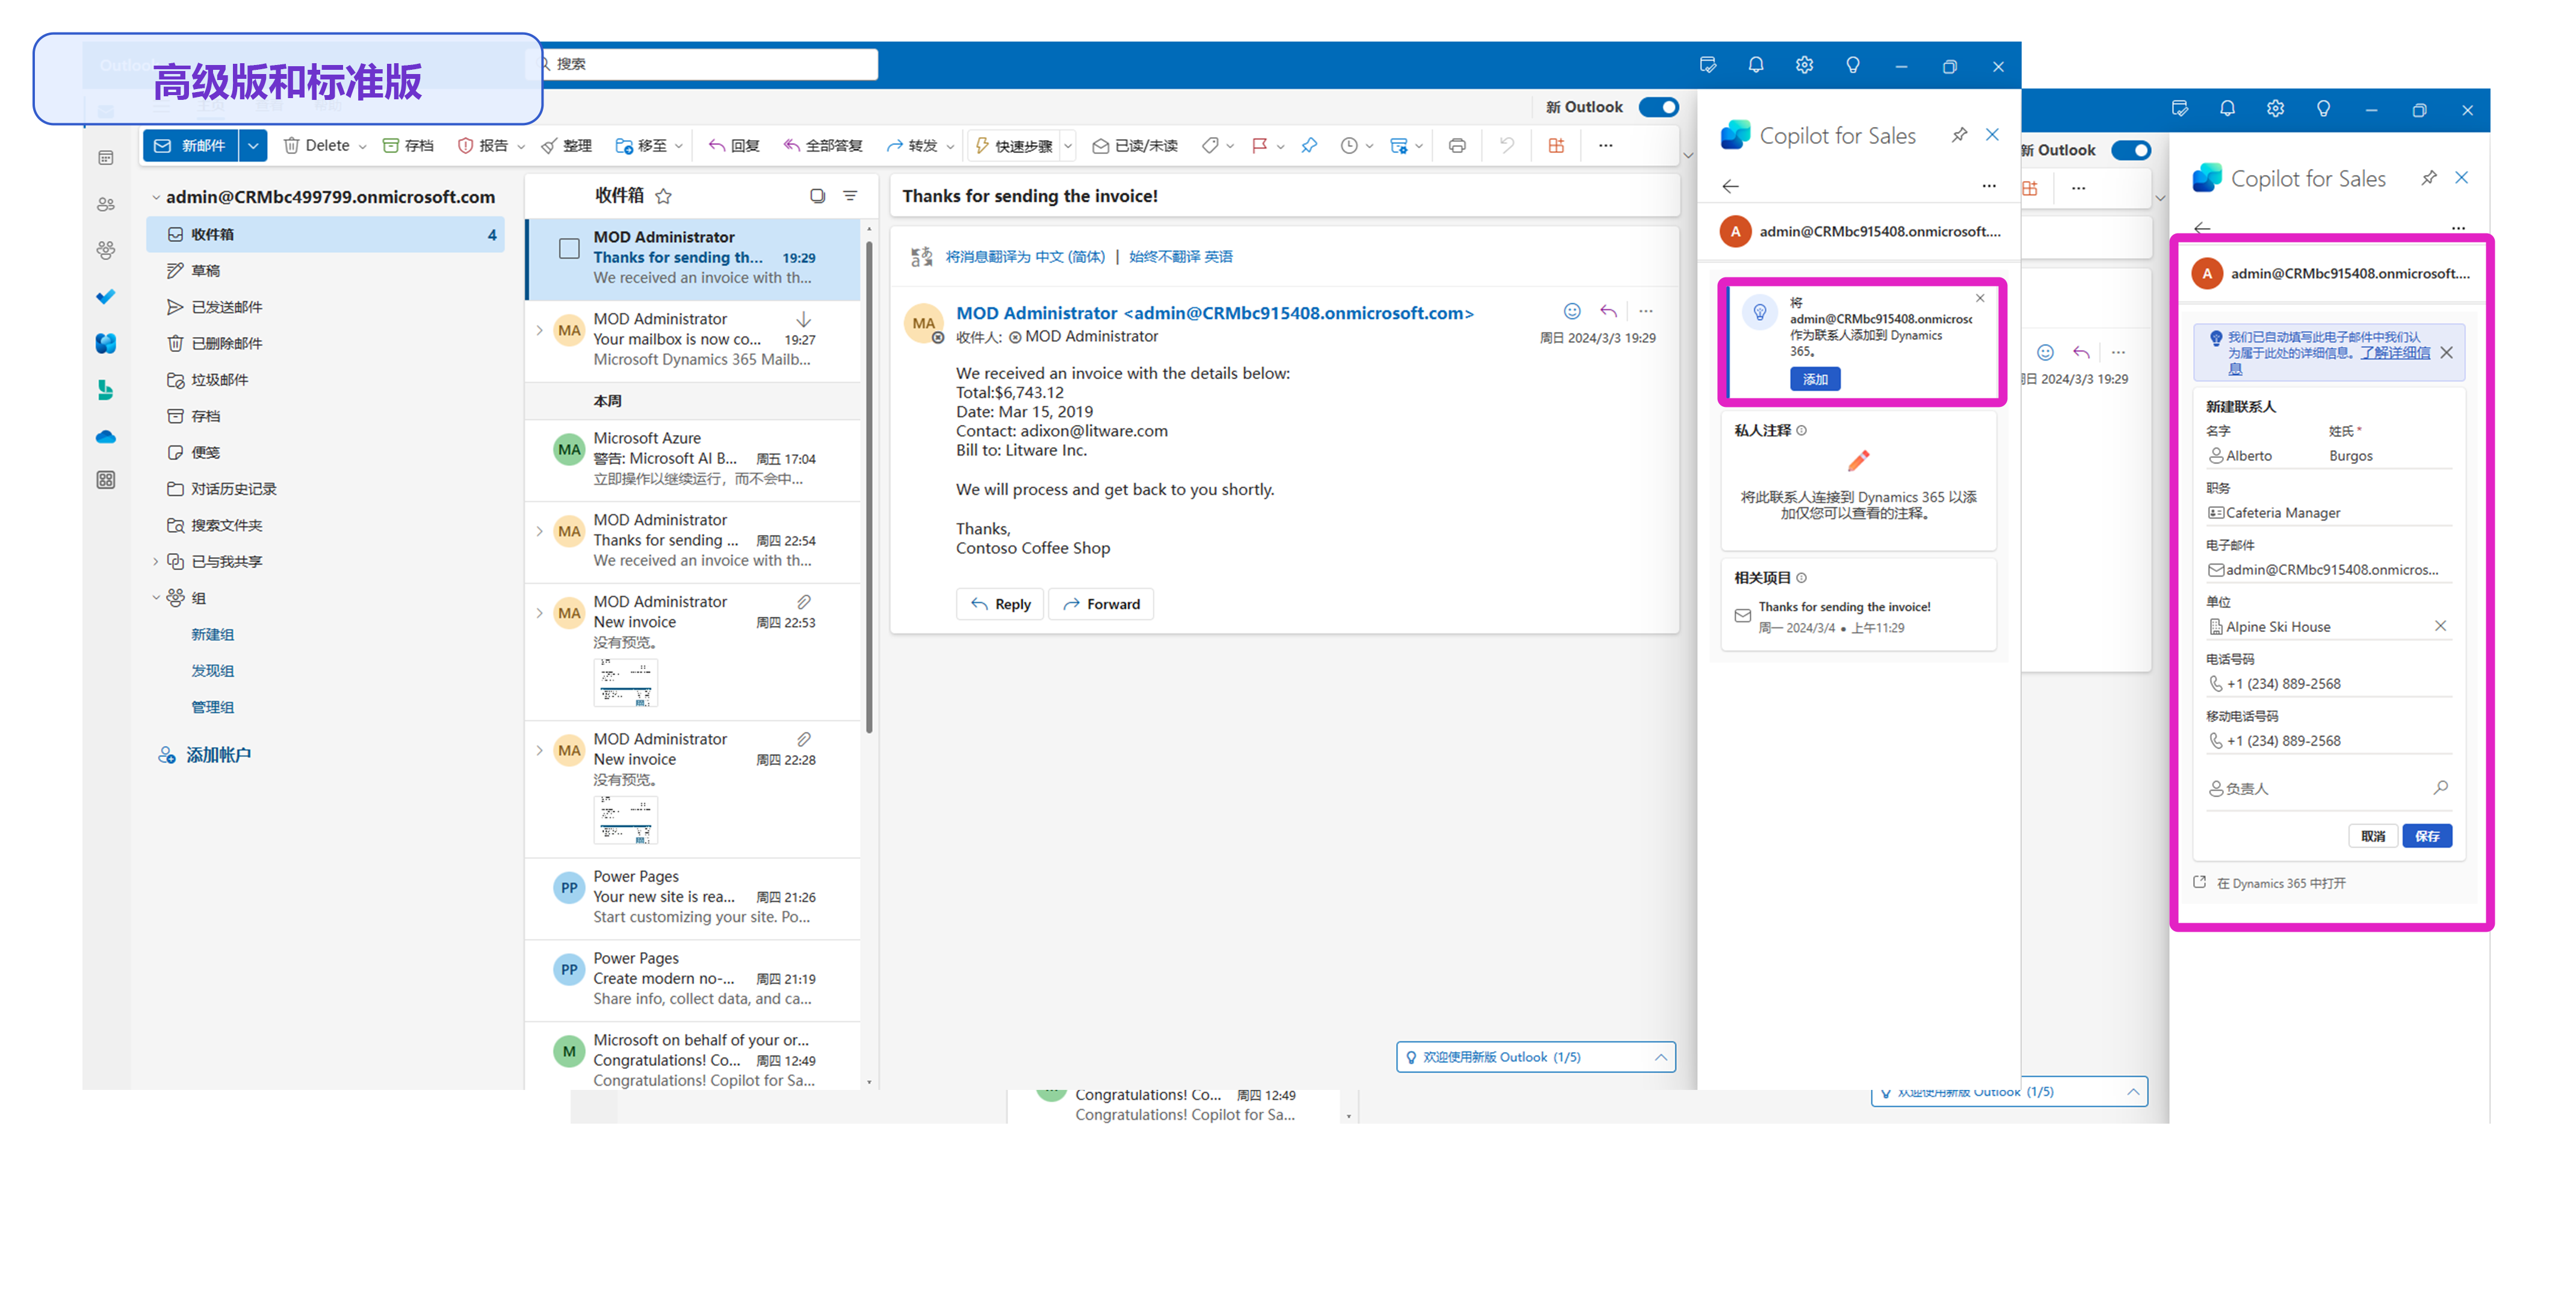The image size is (2576, 1300).
Task: Click the Add contact button in Copilot
Action: pyautogui.click(x=1814, y=379)
